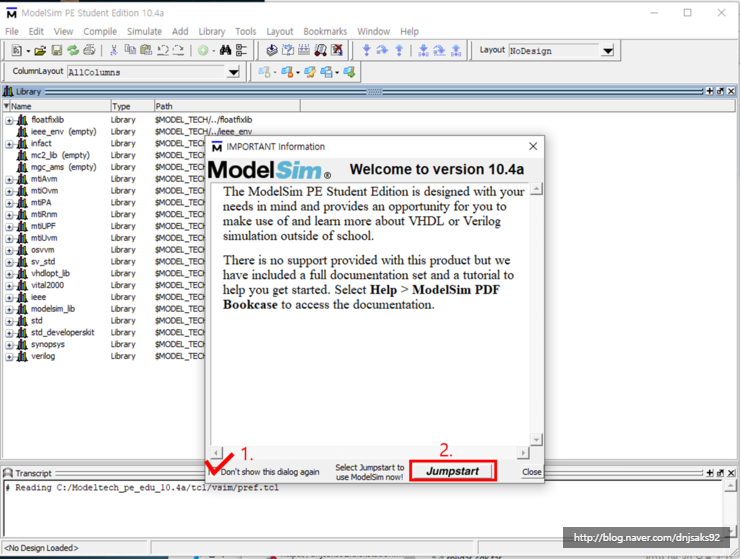The height and width of the screenshot is (559, 740).
Task: Open the Simulate menu
Action: click(144, 32)
